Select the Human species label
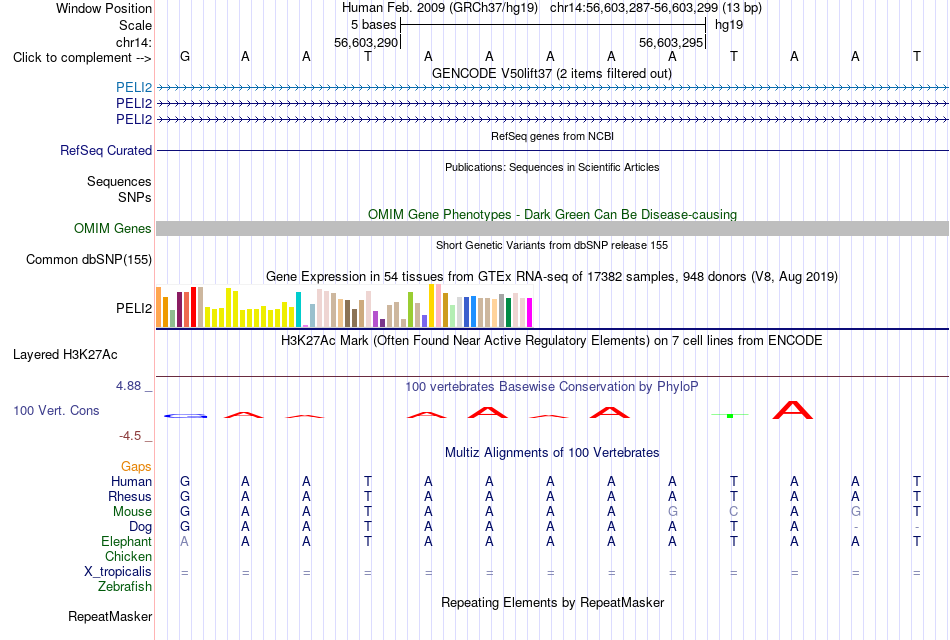 tap(131, 481)
